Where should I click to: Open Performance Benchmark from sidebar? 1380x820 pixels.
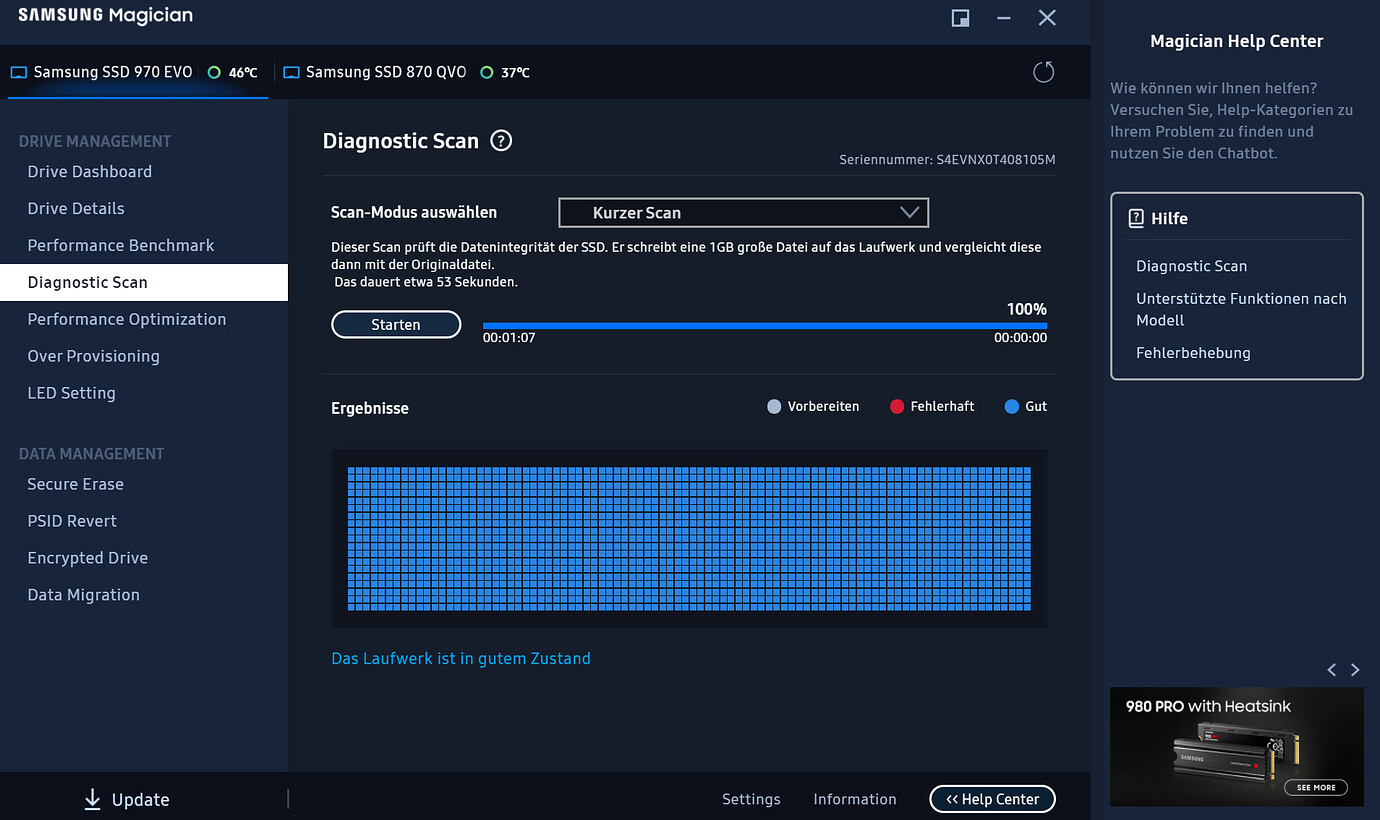[121, 246]
